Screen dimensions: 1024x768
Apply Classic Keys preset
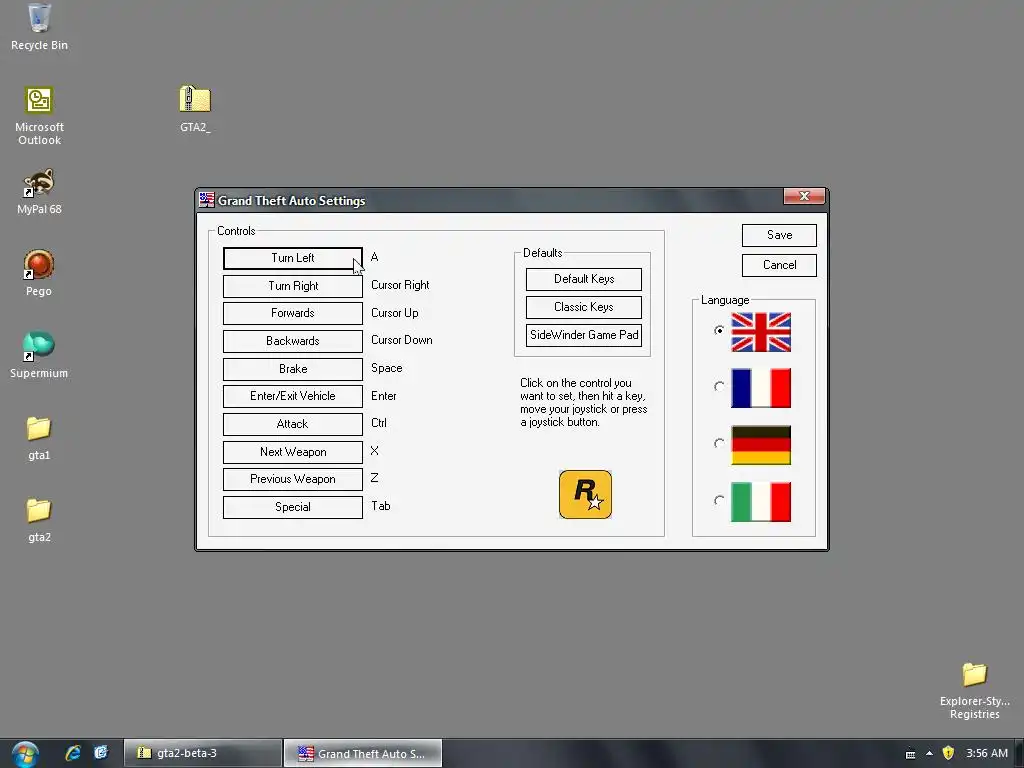pyautogui.click(x=584, y=307)
